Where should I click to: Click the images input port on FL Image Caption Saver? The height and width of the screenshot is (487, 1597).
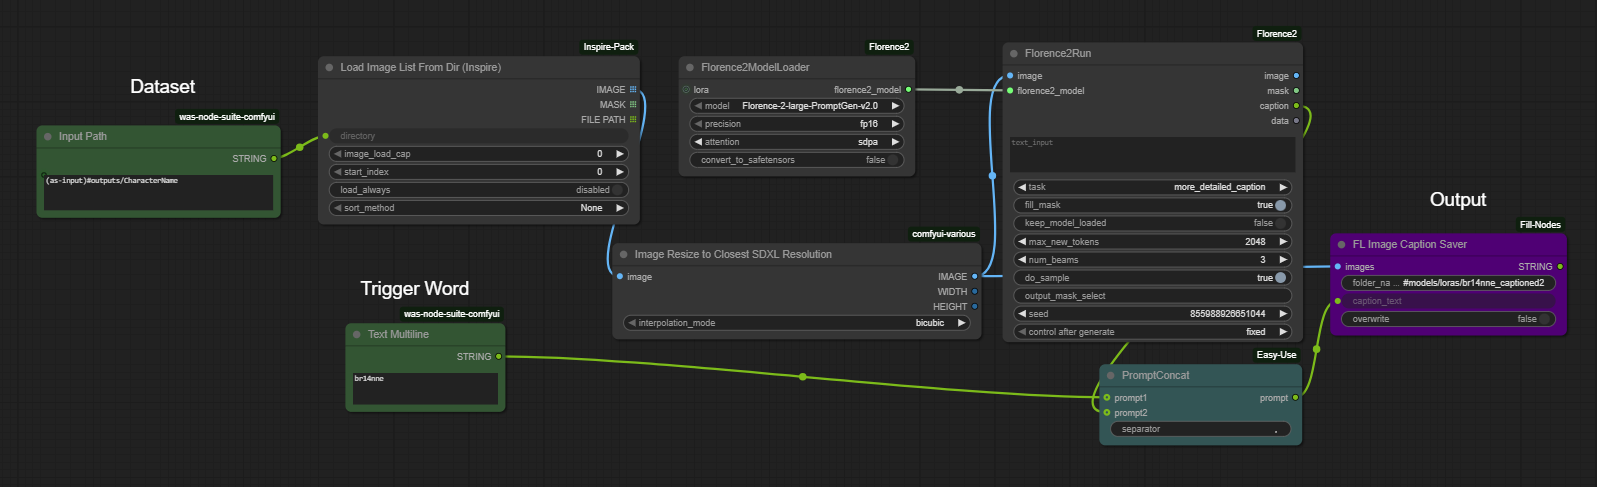tap(1338, 267)
